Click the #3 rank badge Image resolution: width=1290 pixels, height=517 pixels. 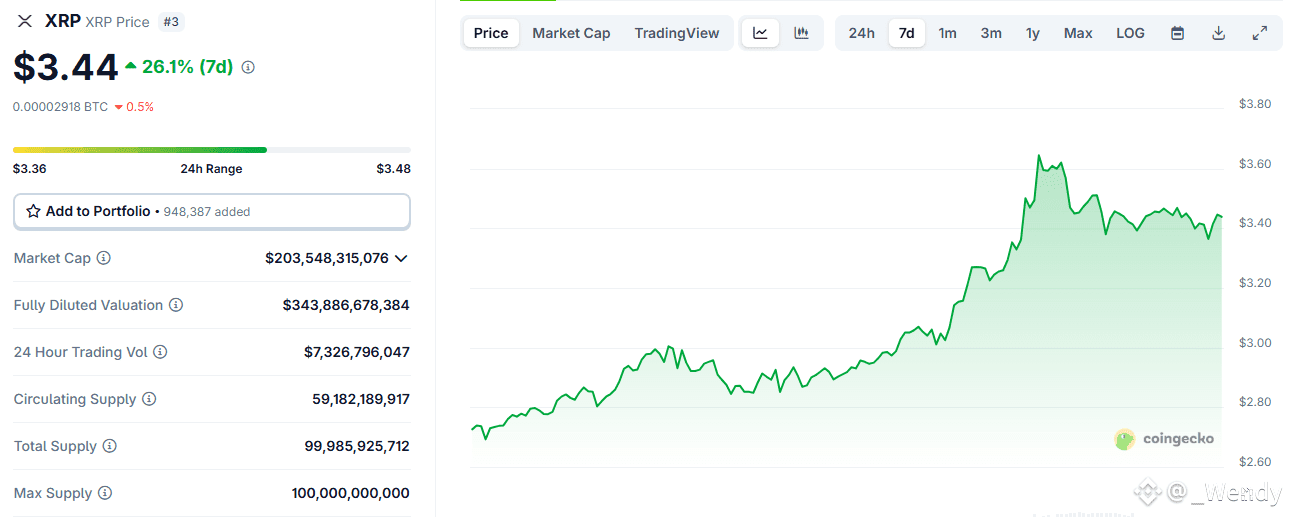tap(170, 21)
